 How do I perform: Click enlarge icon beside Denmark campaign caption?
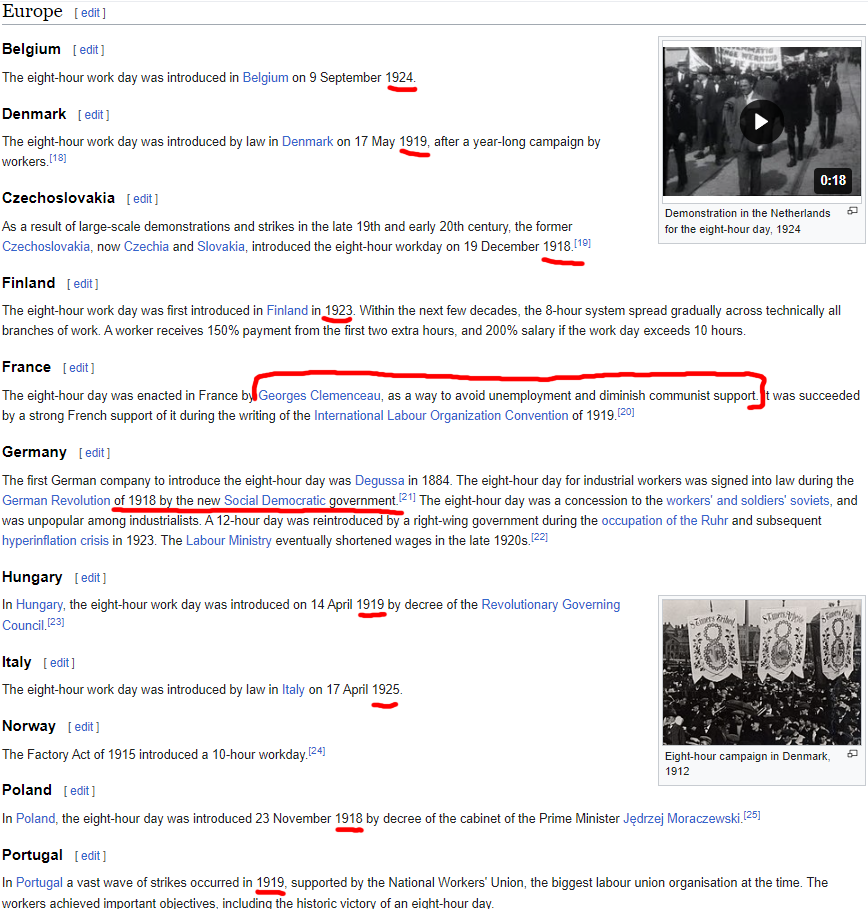coord(852,754)
